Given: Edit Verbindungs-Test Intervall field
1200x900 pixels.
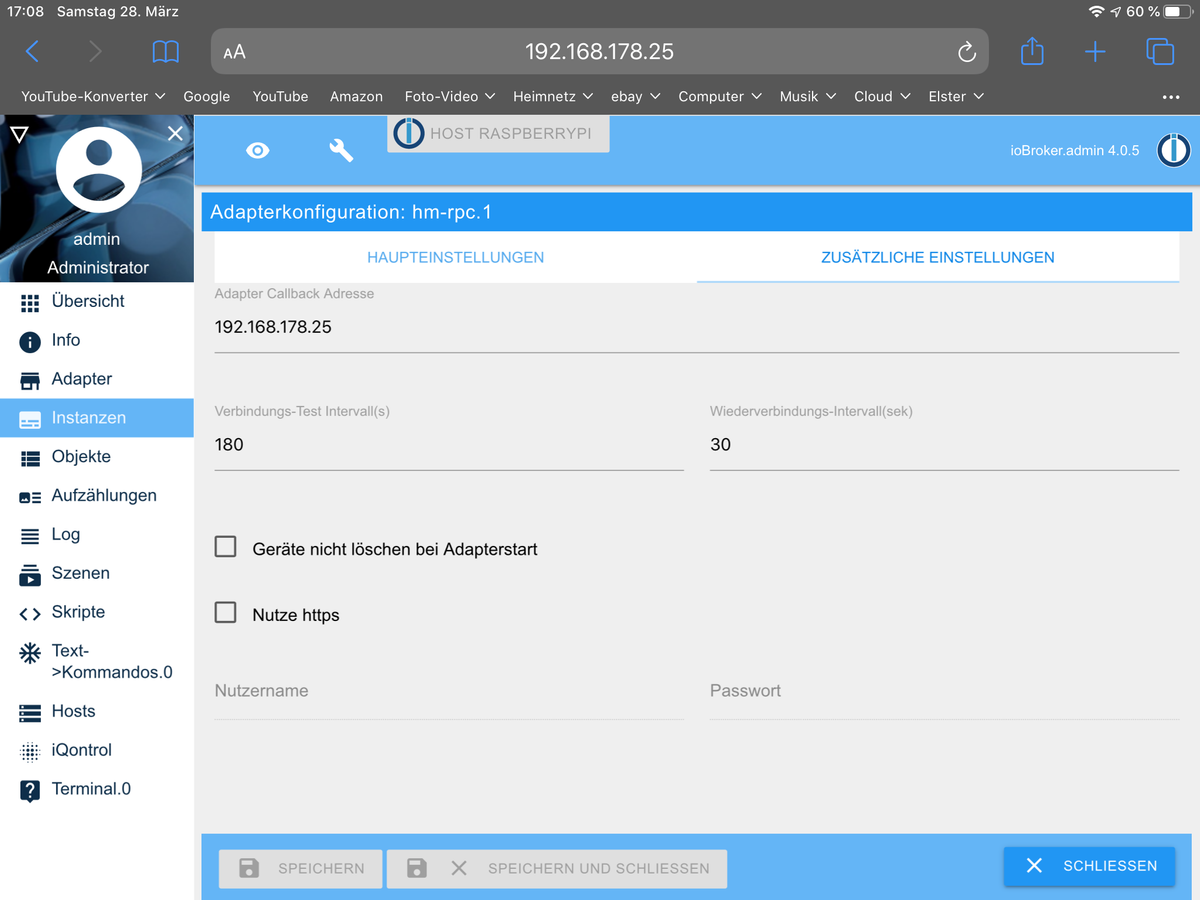Looking at the screenshot, I should [449, 445].
